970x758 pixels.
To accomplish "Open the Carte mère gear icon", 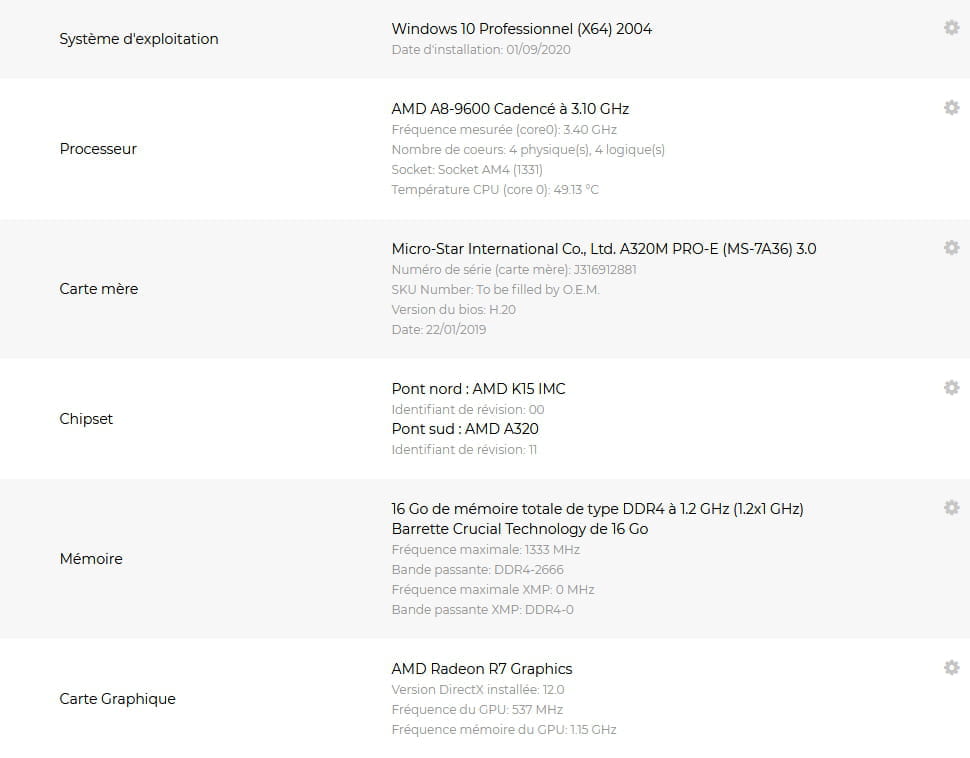I will (x=951, y=248).
